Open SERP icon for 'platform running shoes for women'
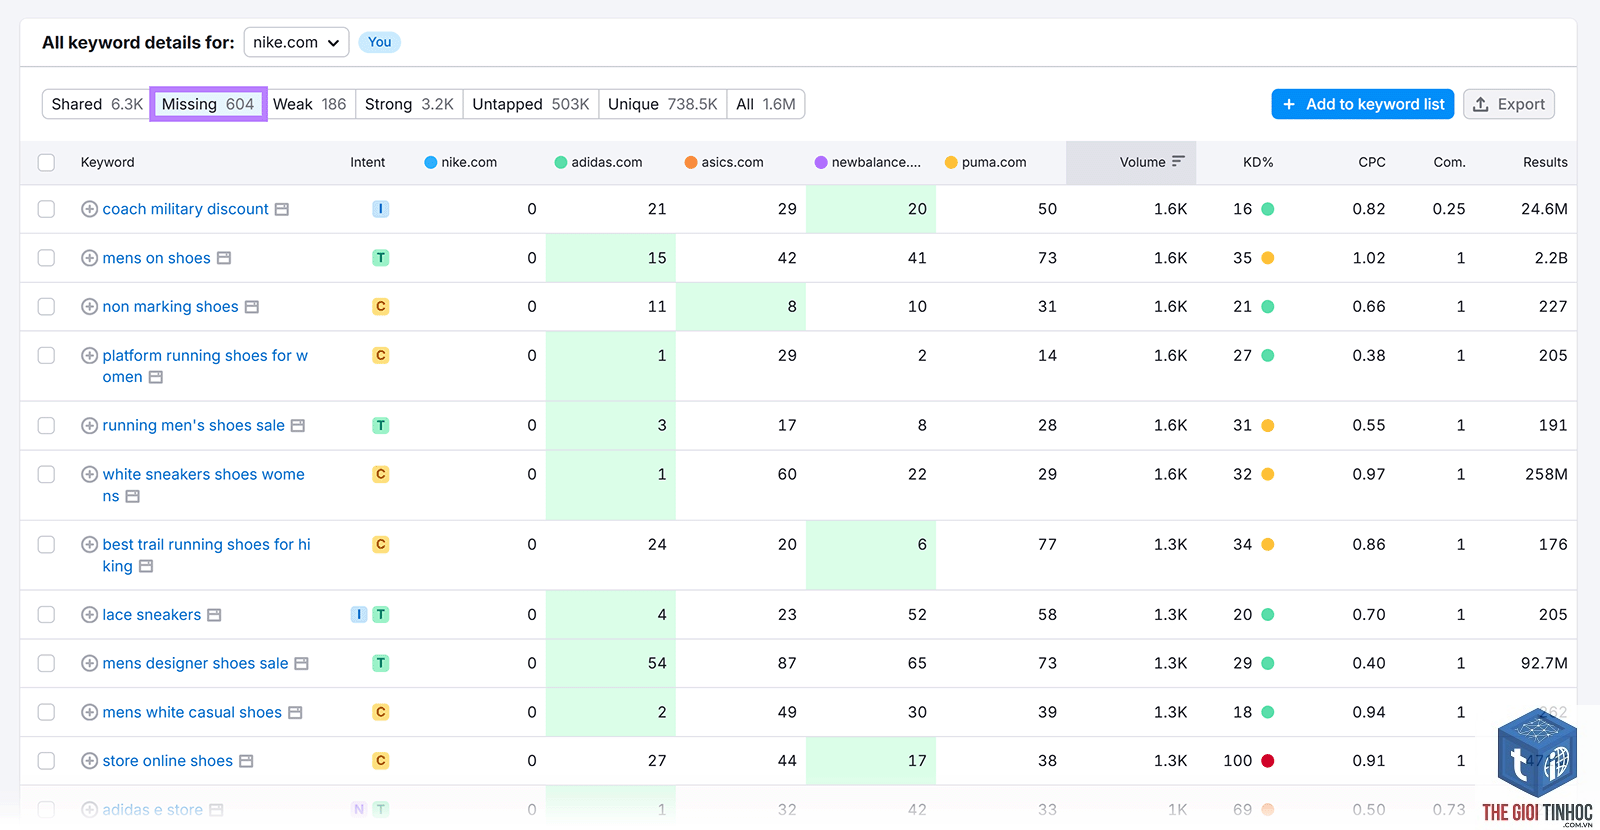Screen dimensions: 1600x830 coord(156,377)
